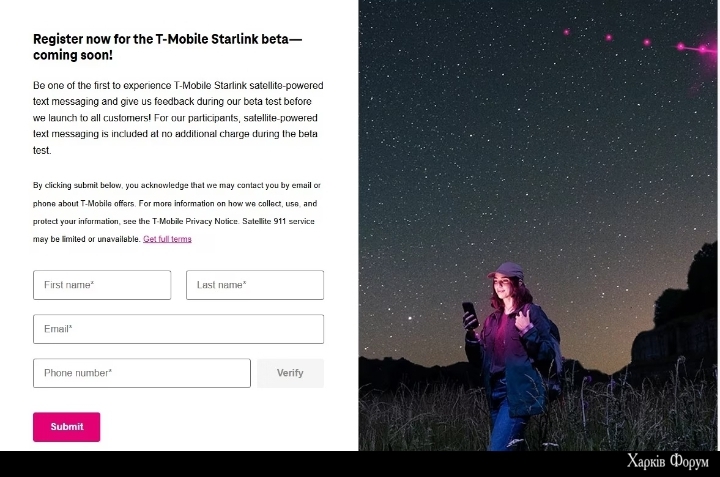Click the dark rock formation silhouette
Image resolution: width=720 pixels, height=477 pixels.
[x=675, y=317]
